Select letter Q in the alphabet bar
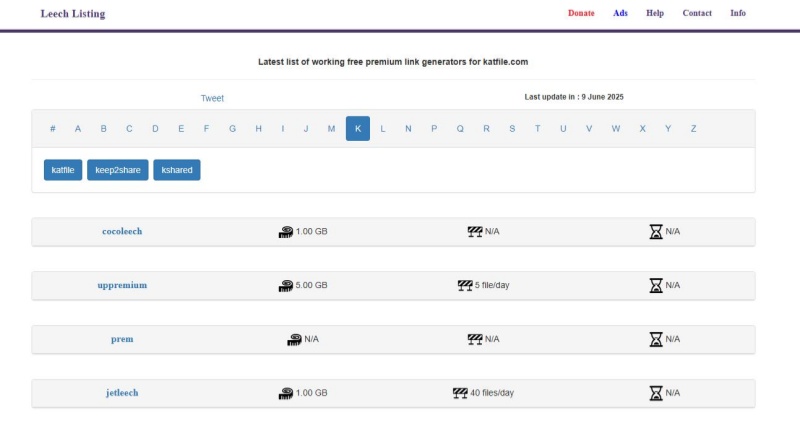The width and height of the screenshot is (800, 429). [460, 129]
